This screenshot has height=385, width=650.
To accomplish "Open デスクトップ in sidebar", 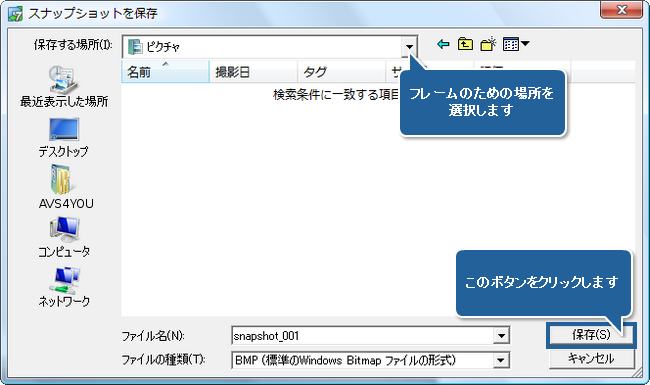I will pyautogui.click(x=63, y=138).
